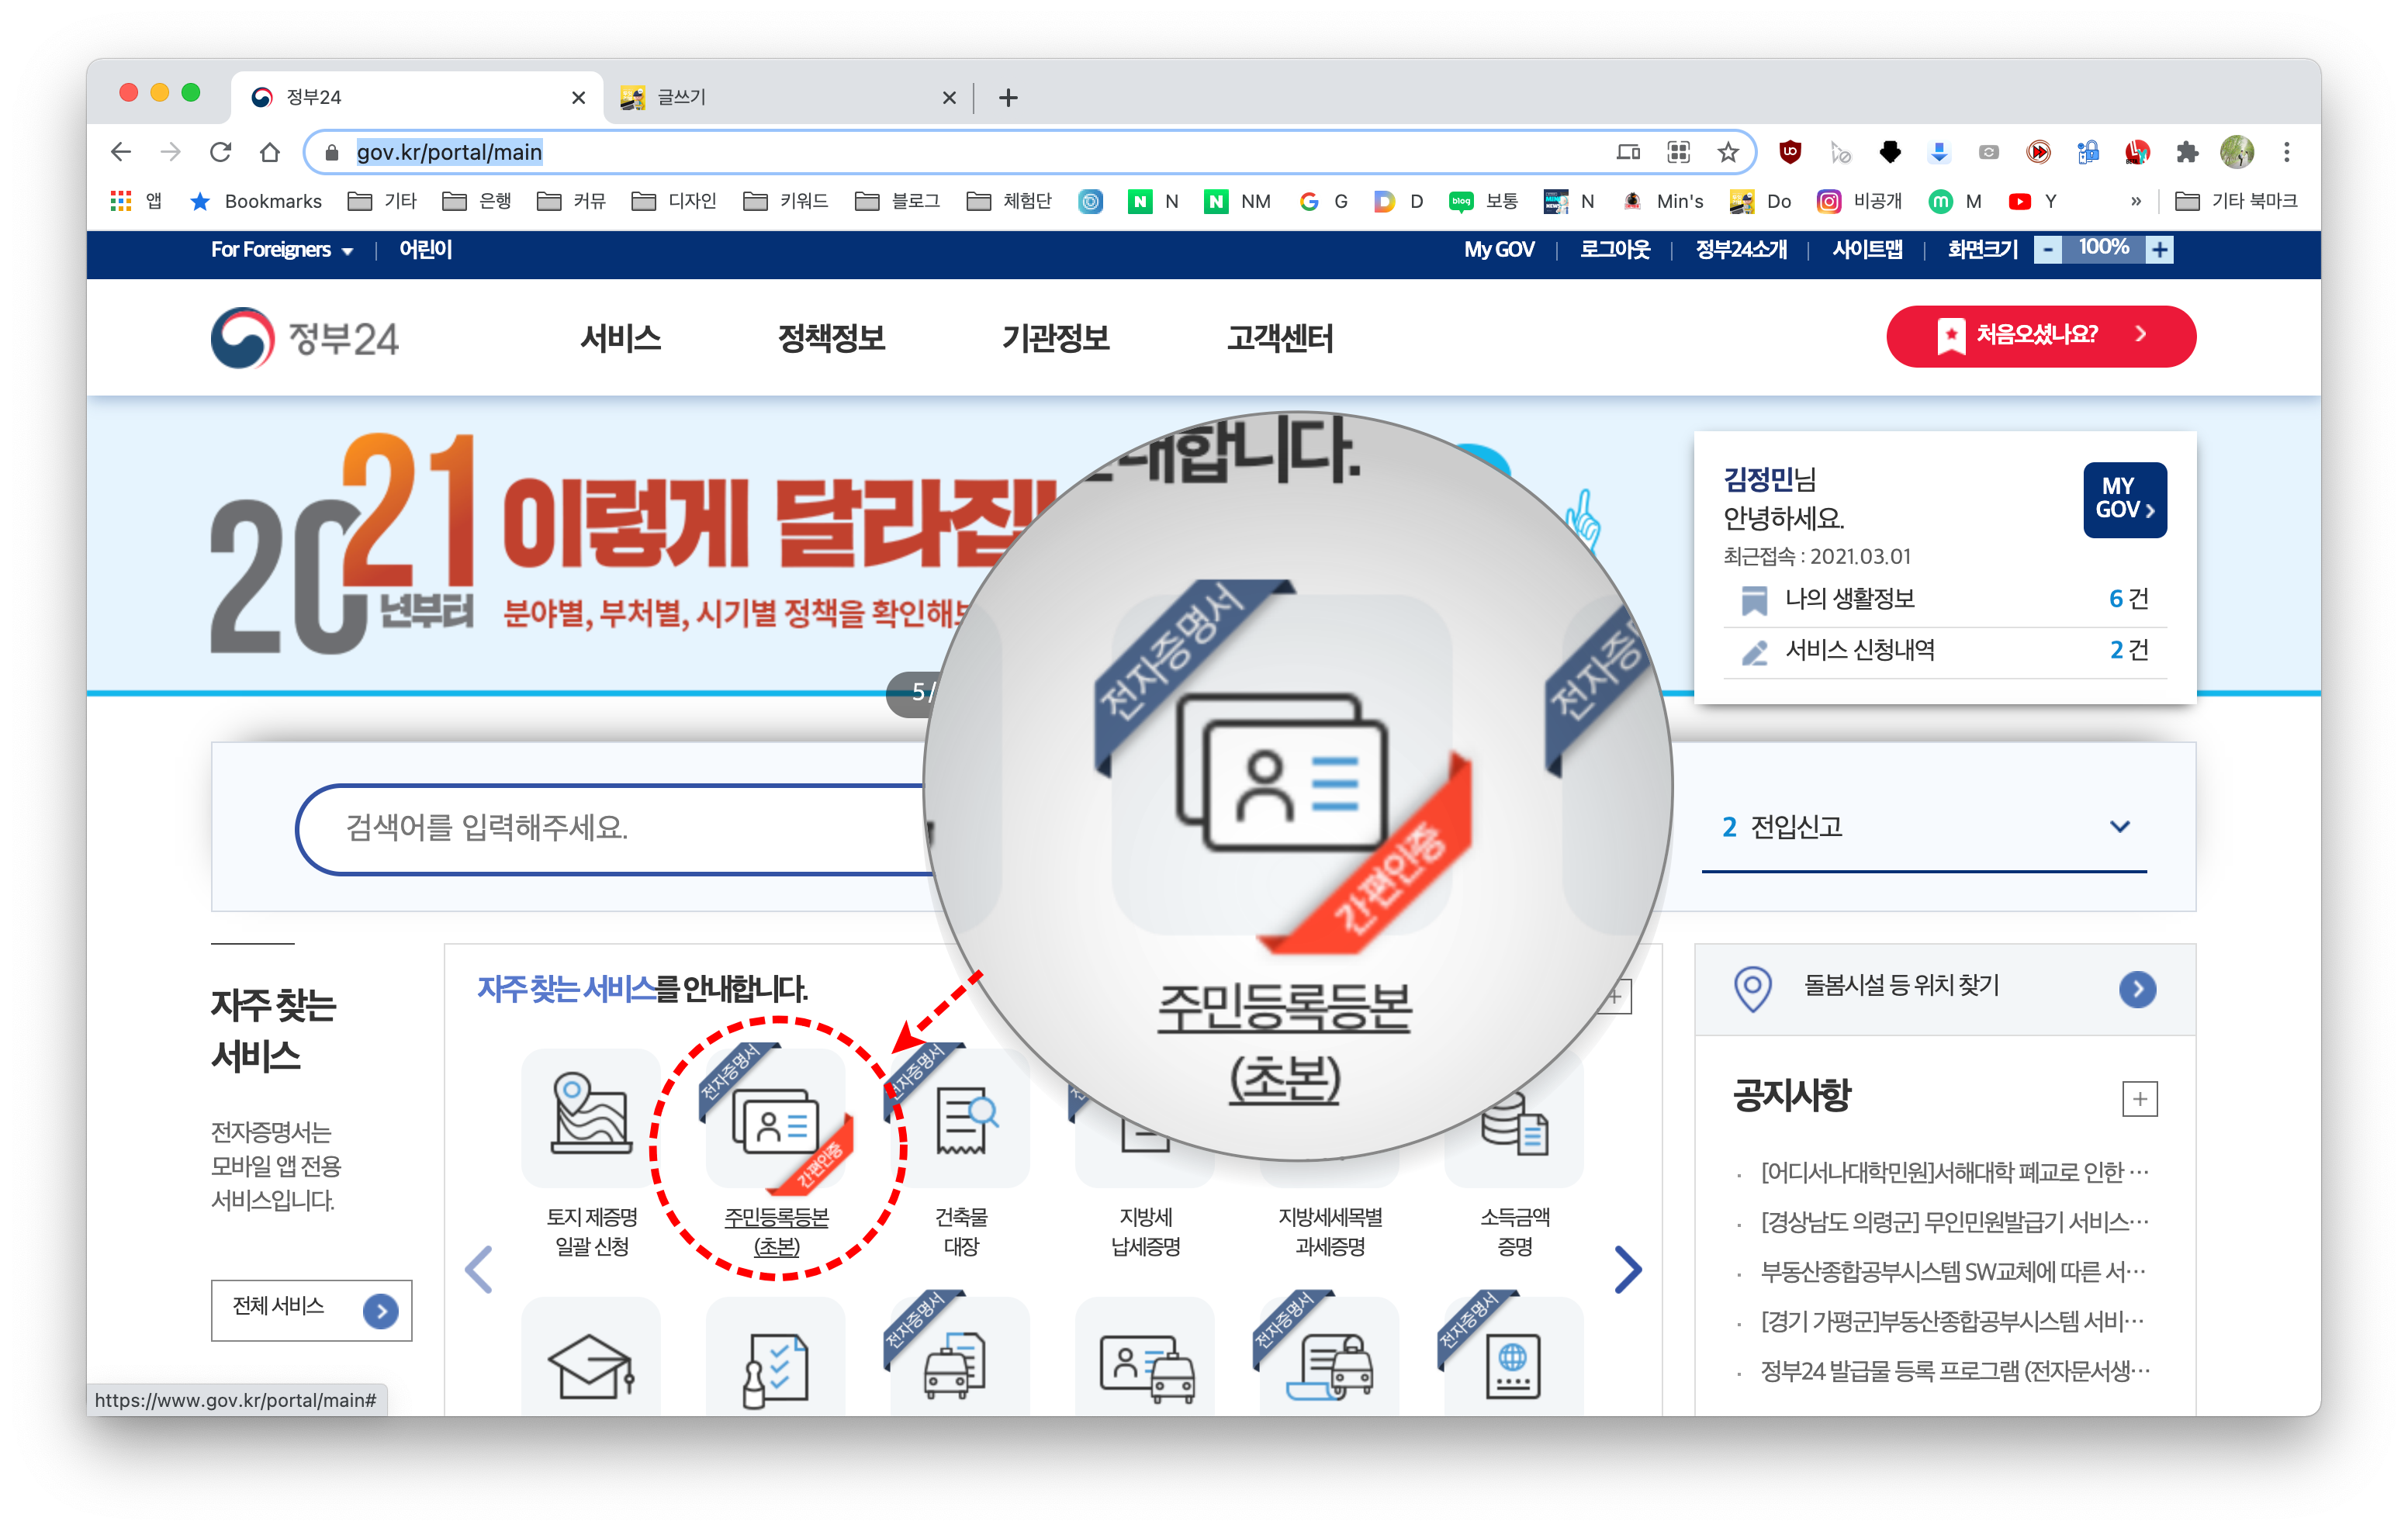Viewport: 2408px width, 1531px height.
Task: Click the 토지 제증명 일괄 신청 icon
Action: point(591,1116)
